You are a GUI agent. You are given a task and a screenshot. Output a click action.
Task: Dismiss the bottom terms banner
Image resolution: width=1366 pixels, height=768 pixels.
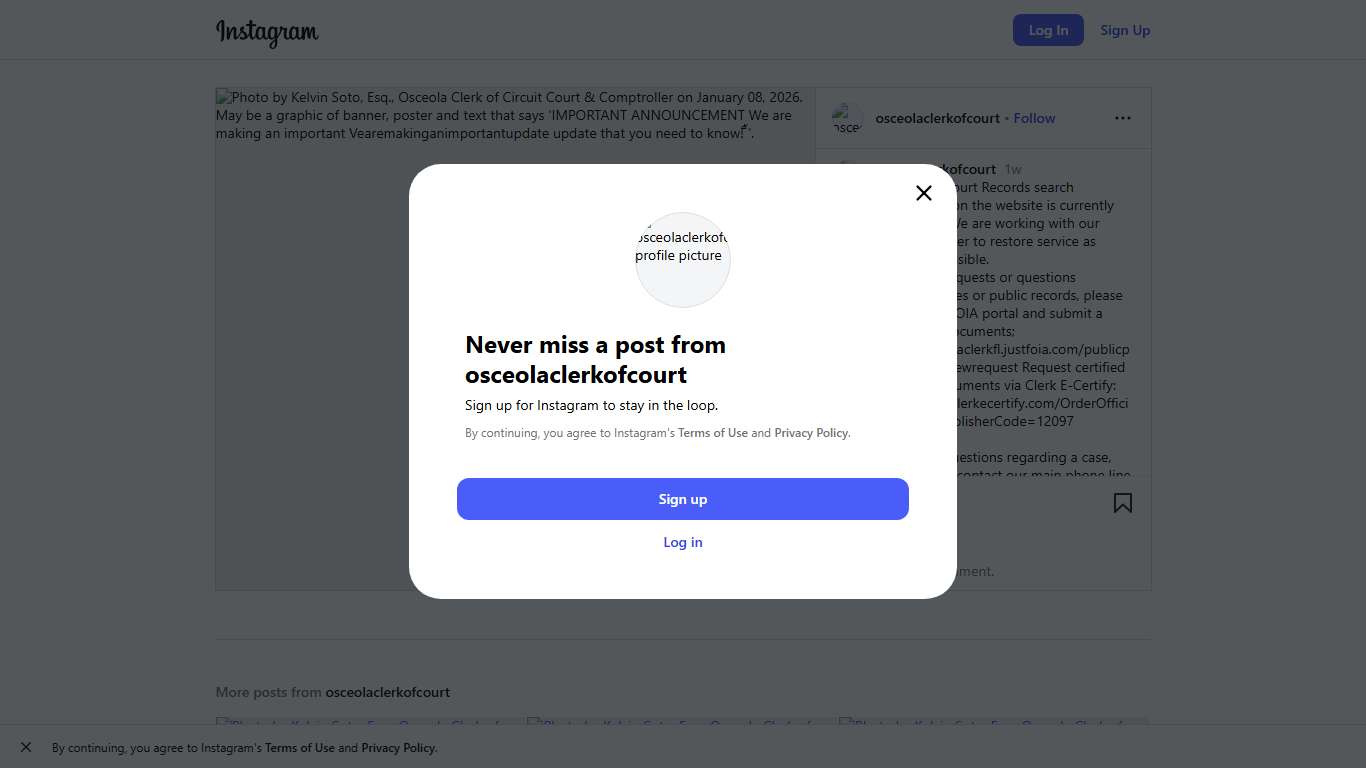point(26,747)
